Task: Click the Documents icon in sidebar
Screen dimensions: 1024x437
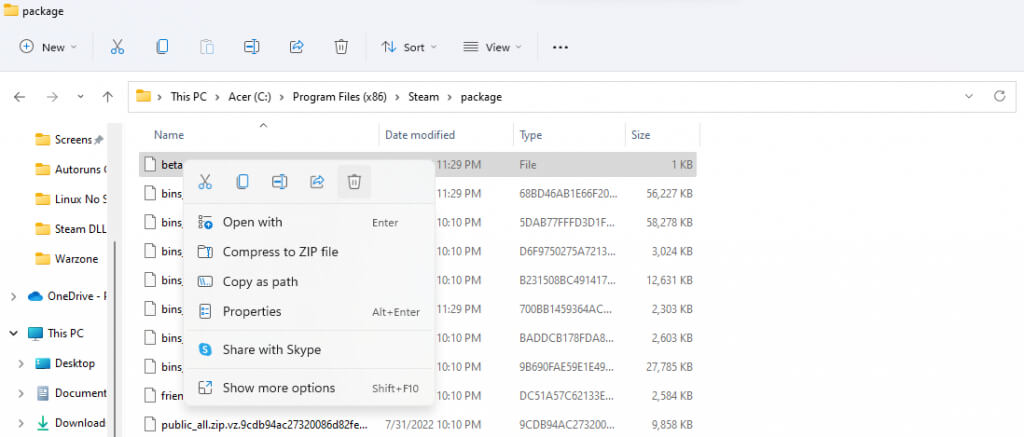Action: coord(43,393)
